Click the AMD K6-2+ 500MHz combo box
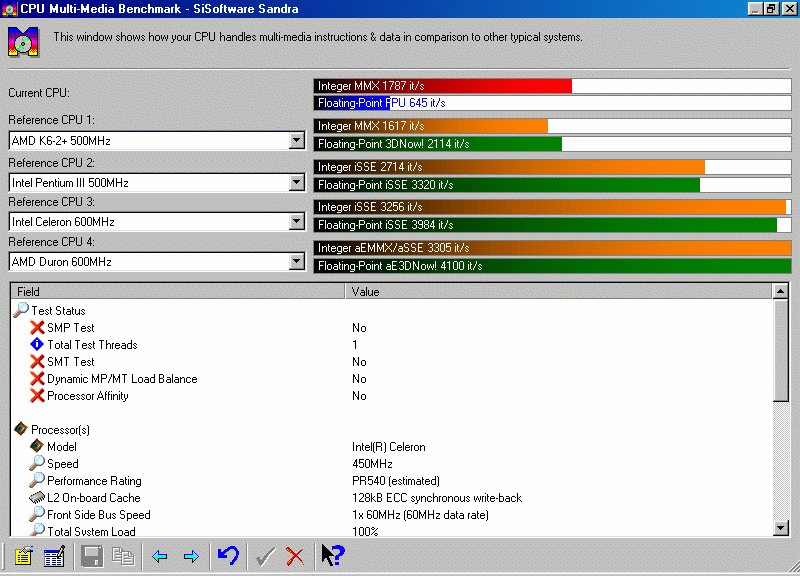 (x=157, y=140)
